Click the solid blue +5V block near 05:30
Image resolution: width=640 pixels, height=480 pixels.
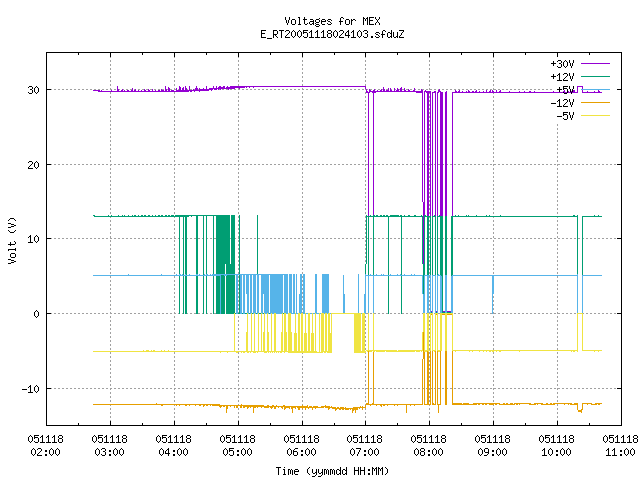pos(276,294)
